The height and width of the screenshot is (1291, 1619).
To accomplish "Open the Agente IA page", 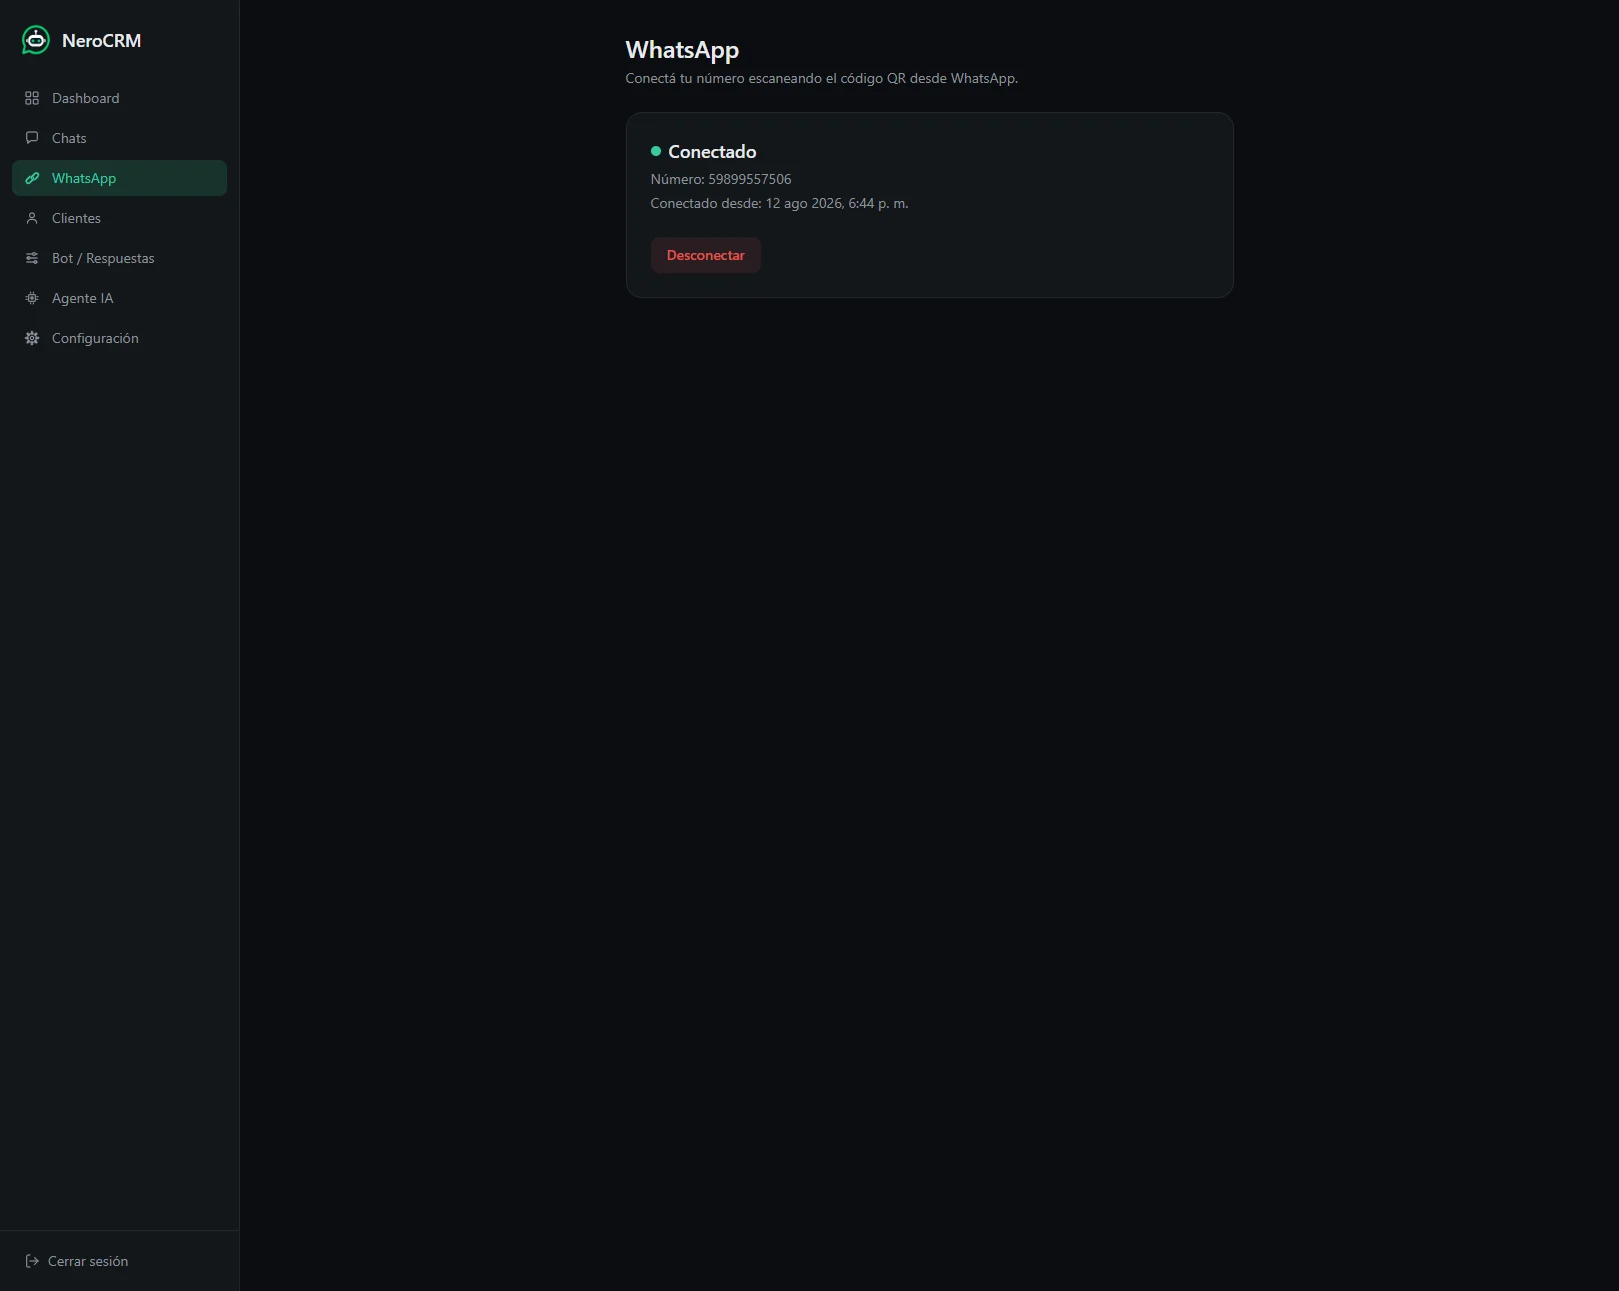I will pos(119,298).
